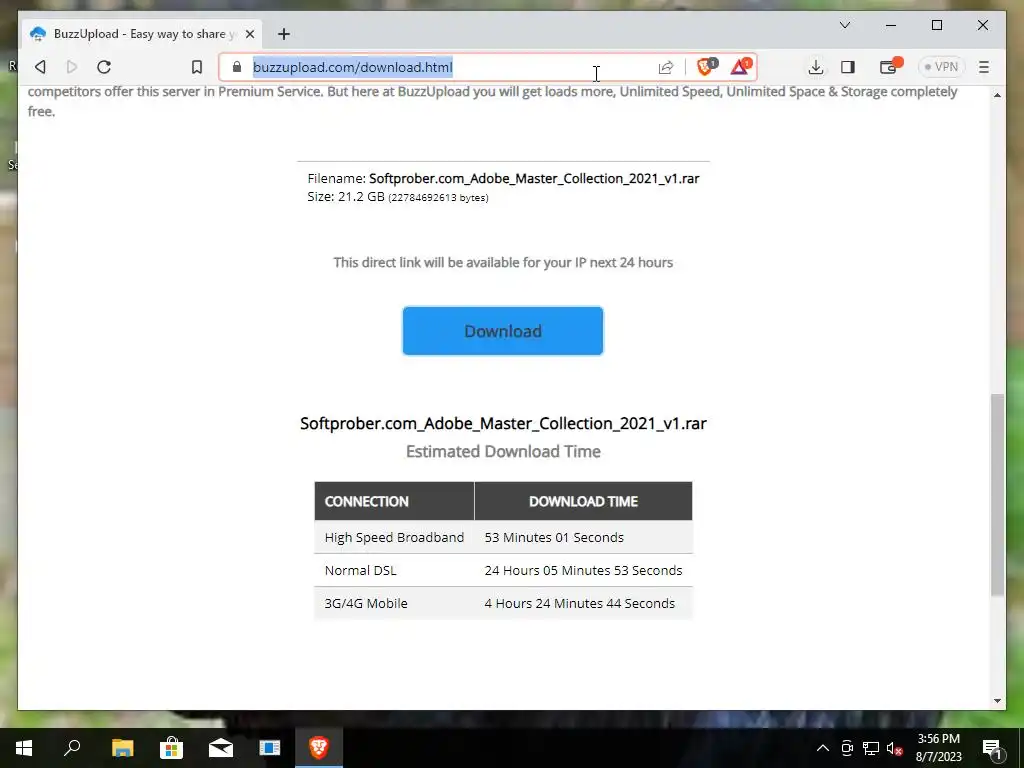Select the filename text after Filename label
The image size is (1024, 768).
pos(534,178)
